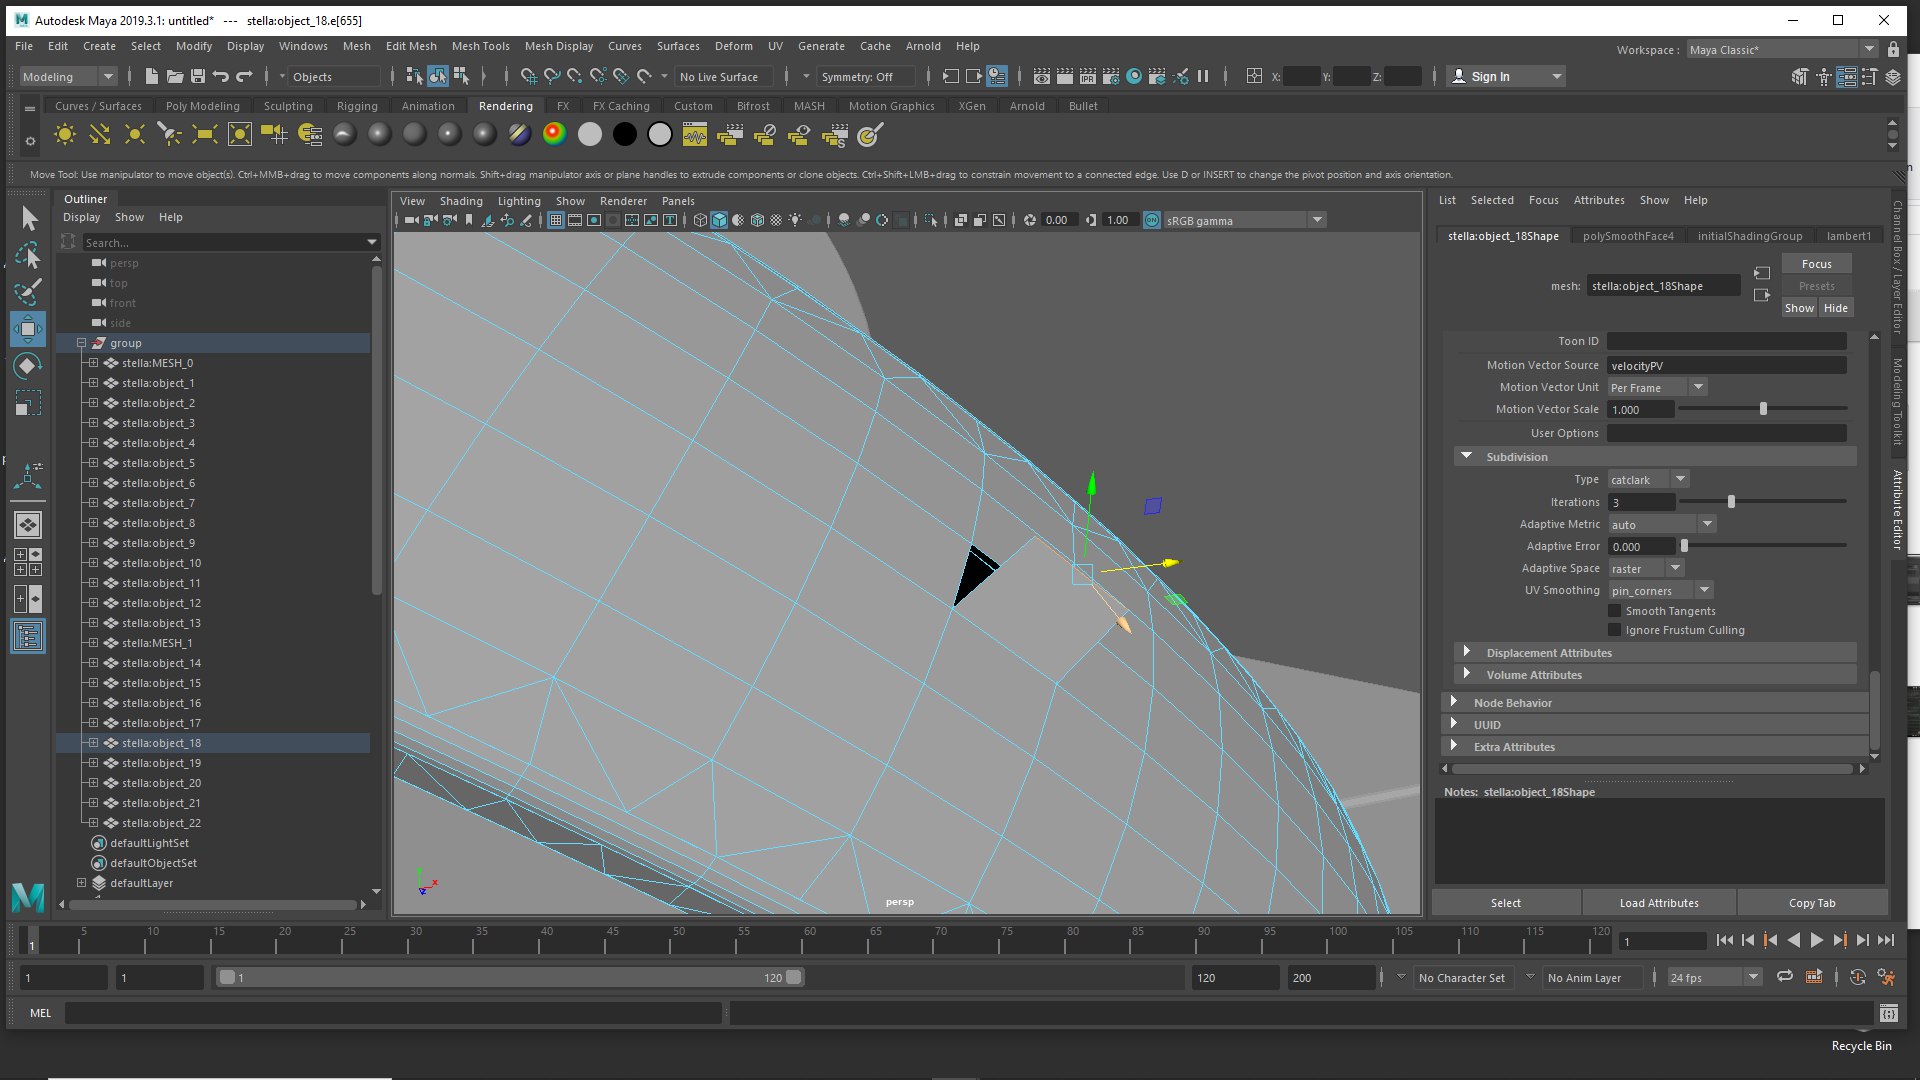The image size is (1920, 1080).
Task: Expand stella:object_5 in Outliner
Action: click(94, 463)
